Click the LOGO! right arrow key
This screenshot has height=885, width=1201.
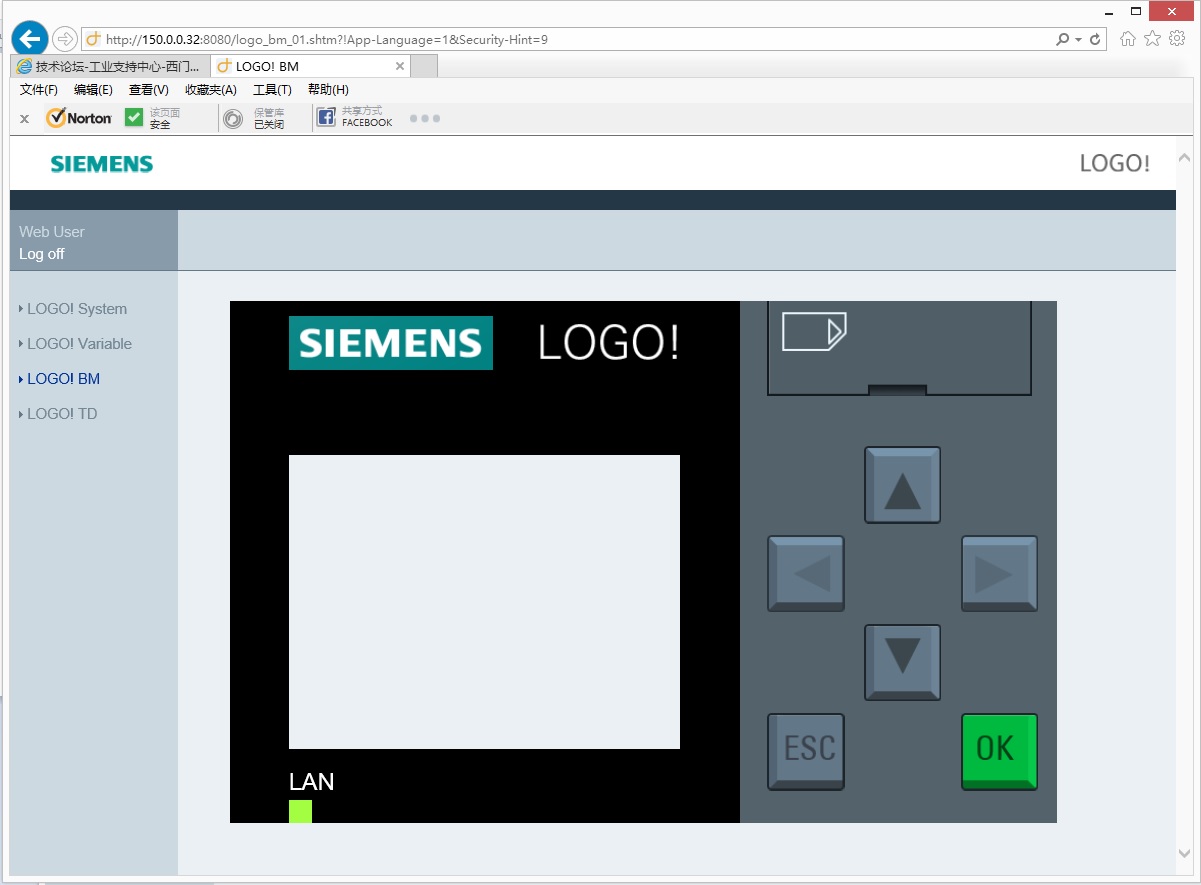(1000, 574)
